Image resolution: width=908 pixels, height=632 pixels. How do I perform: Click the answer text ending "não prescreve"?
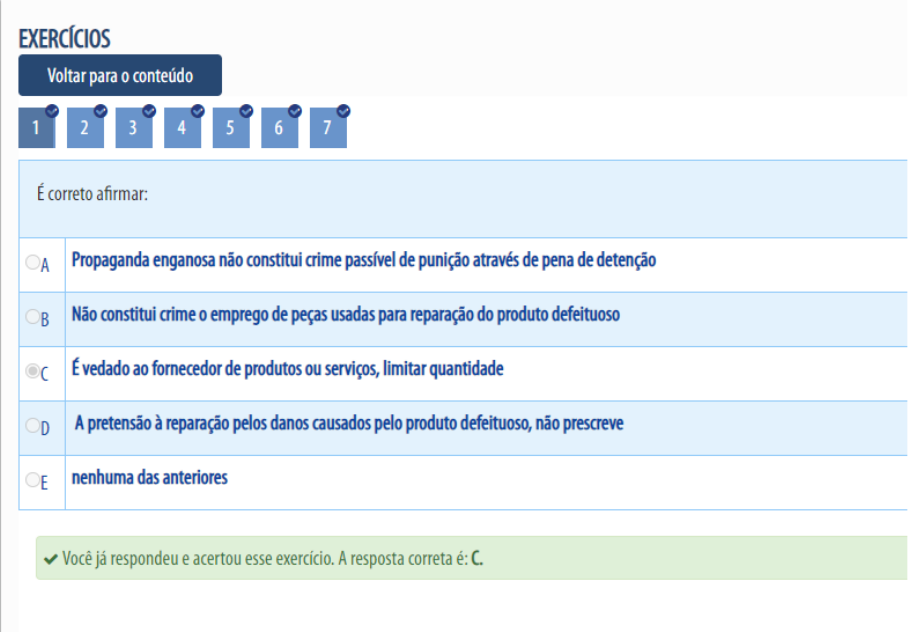click(349, 423)
